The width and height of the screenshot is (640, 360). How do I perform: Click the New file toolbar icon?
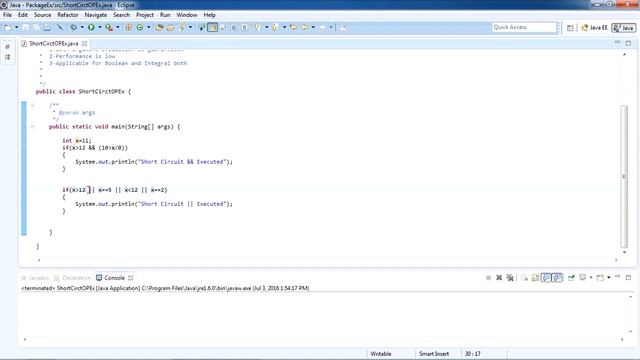pos(9,27)
